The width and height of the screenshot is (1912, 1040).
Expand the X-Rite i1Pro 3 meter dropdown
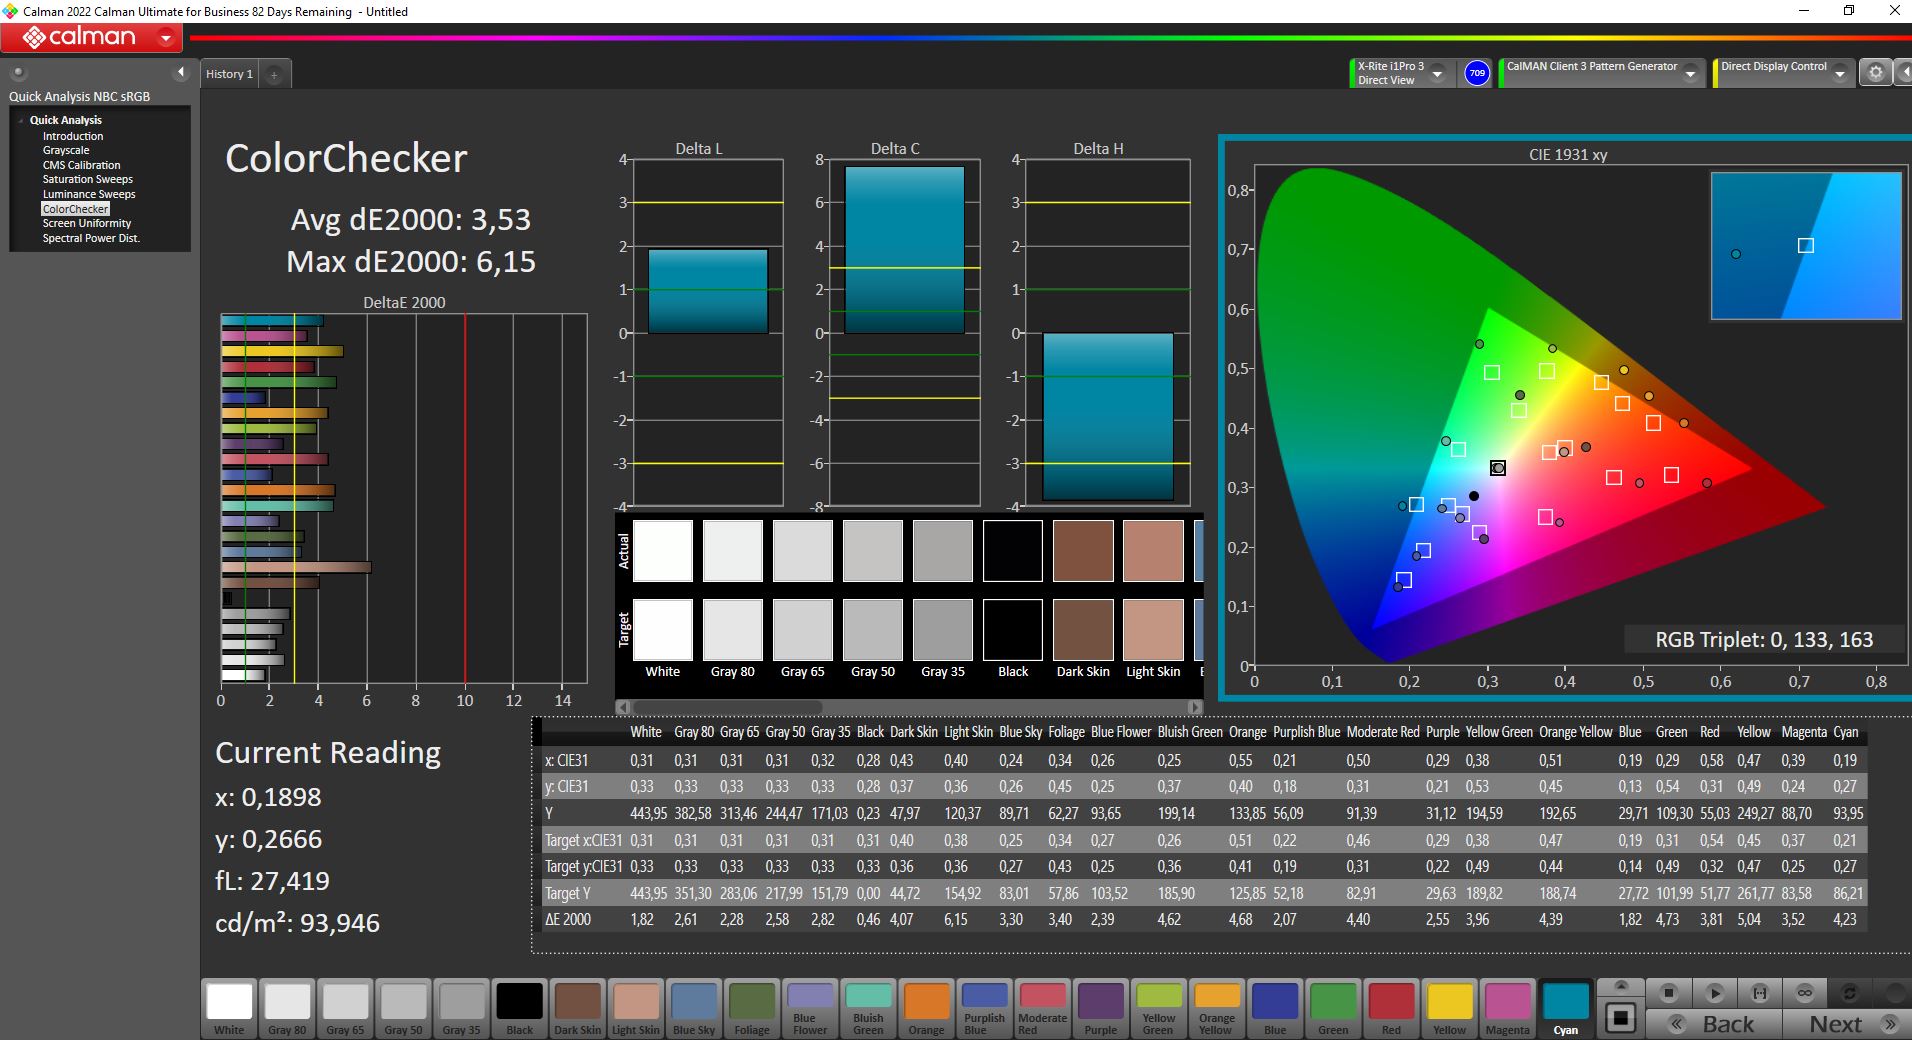[1438, 74]
